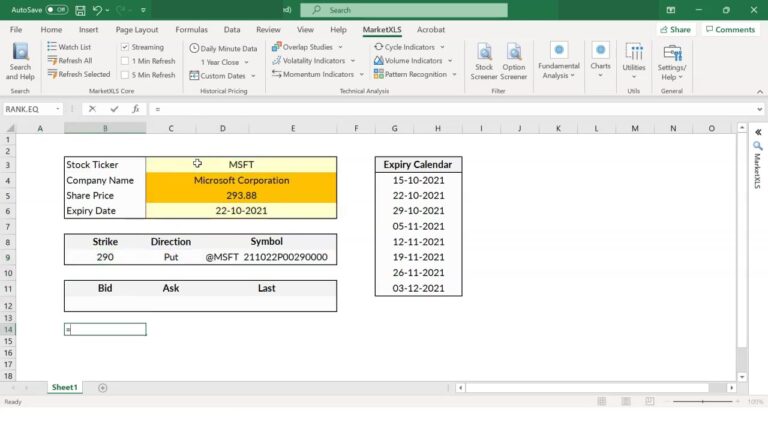Cancel the formula entry
The width and height of the screenshot is (768, 432).
click(x=92, y=109)
